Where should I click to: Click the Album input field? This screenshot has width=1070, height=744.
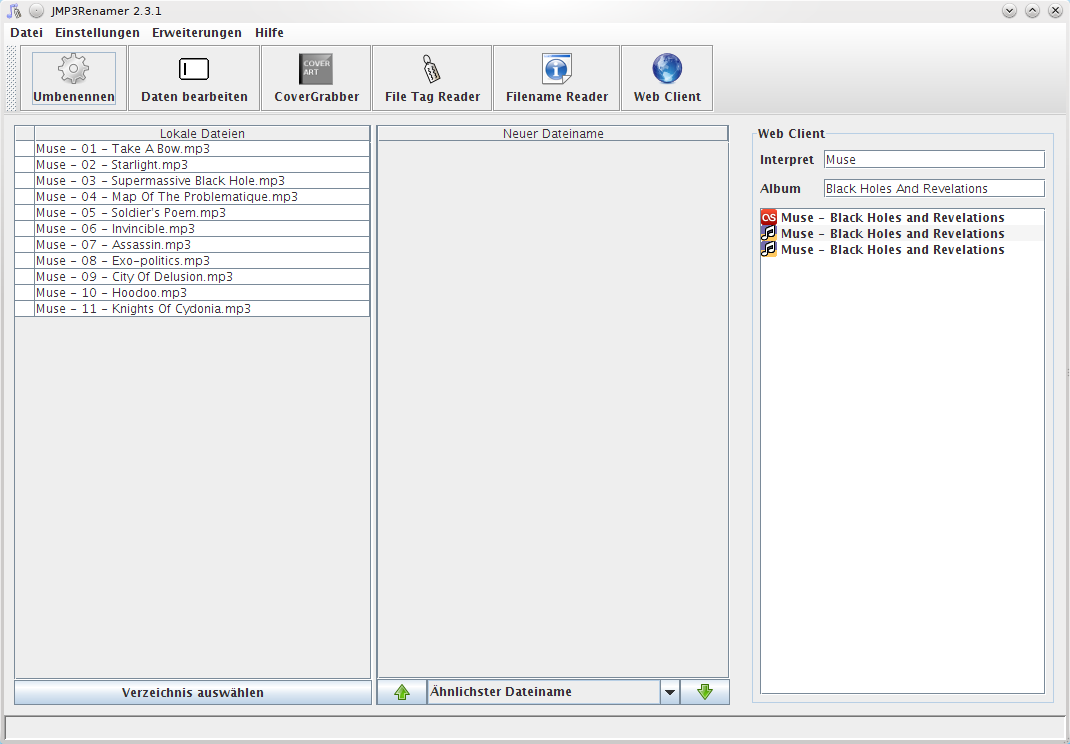pos(934,188)
